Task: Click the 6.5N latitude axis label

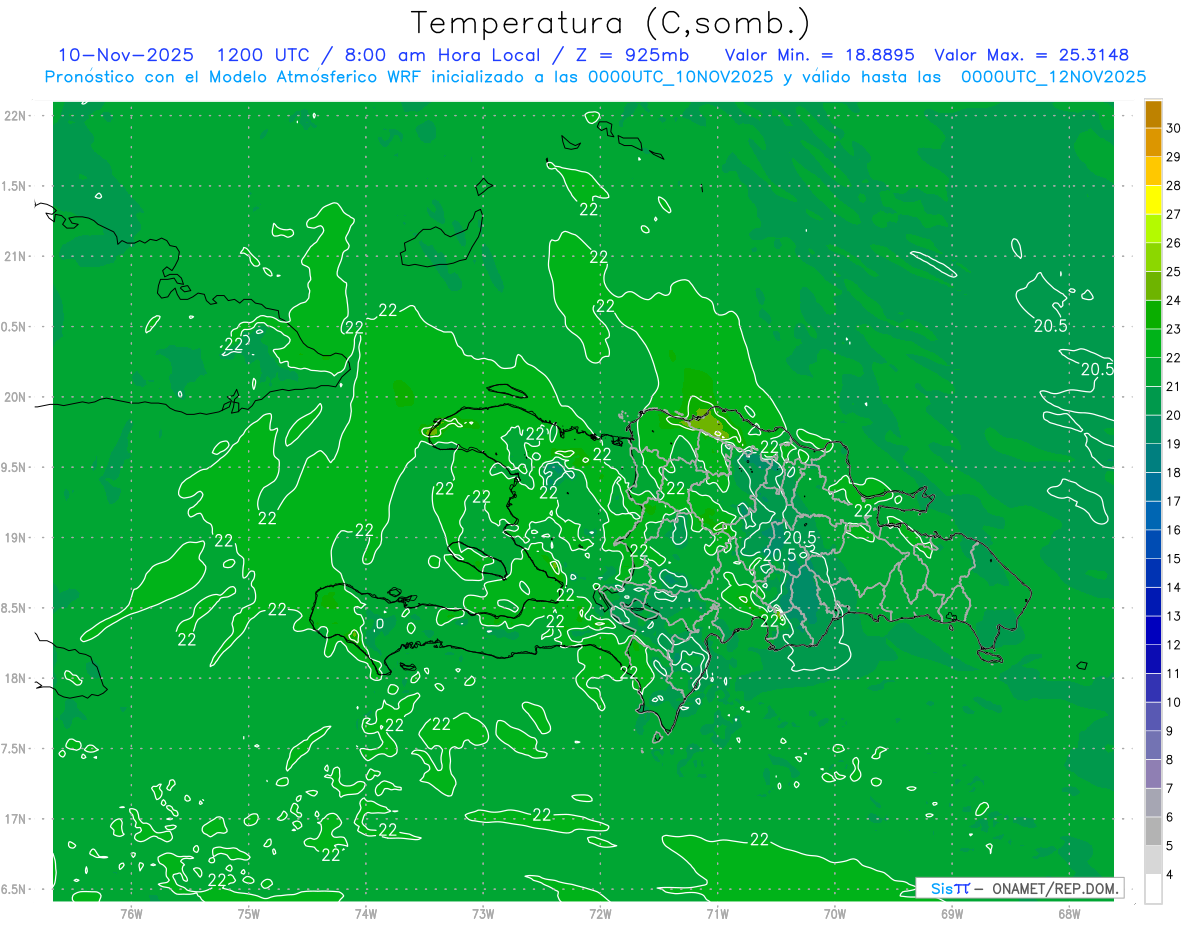Action: (15, 890)
